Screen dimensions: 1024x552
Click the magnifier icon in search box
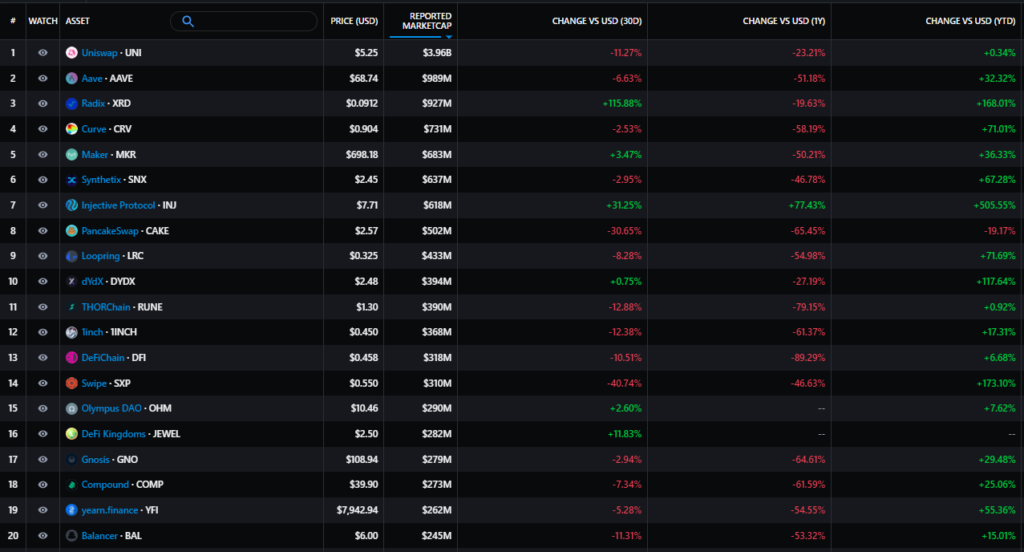pyautogui.click(x=188, y=22)
